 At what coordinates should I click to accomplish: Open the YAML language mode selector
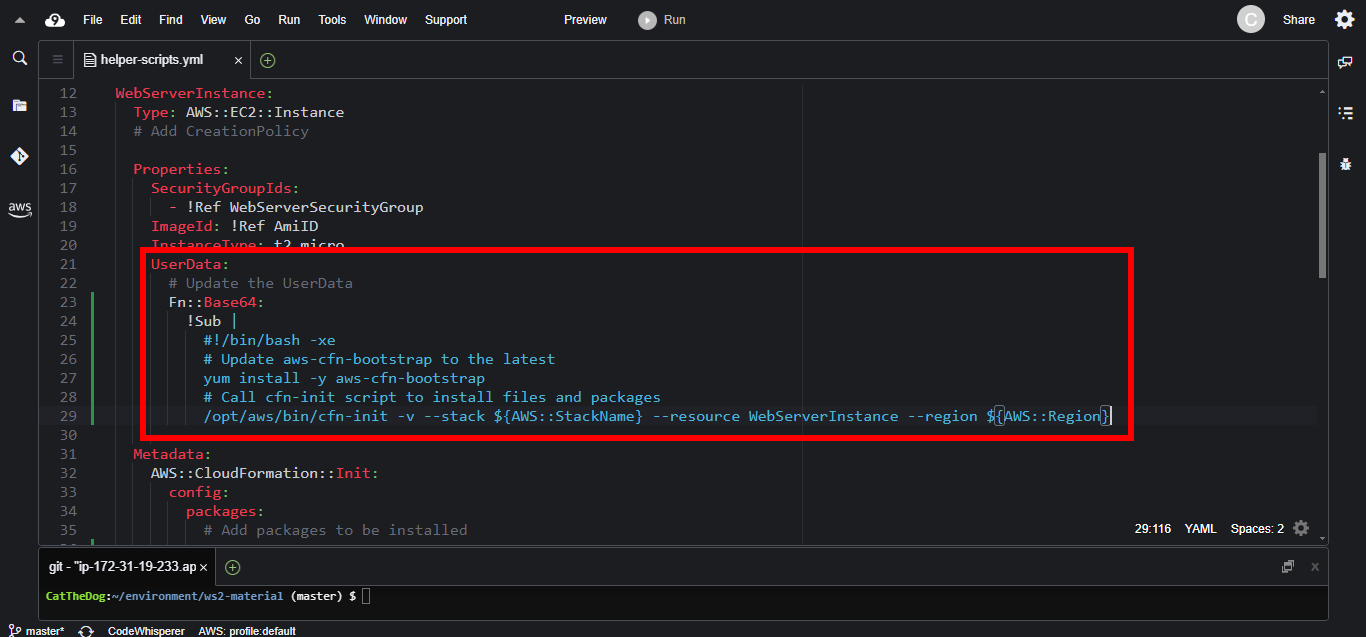pyautogui.click(x=1200, y=529)
